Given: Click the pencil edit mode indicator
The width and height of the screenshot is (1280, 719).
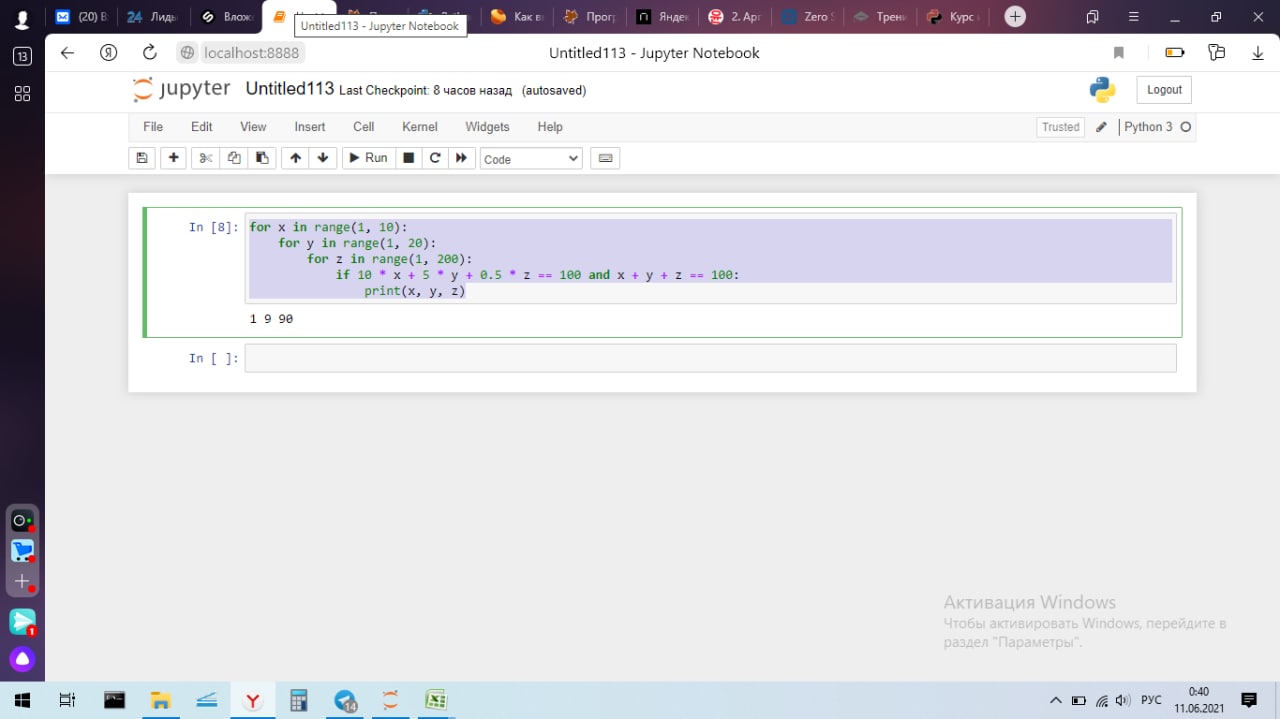Looking at the screenshot, I should coord(1102,127).
